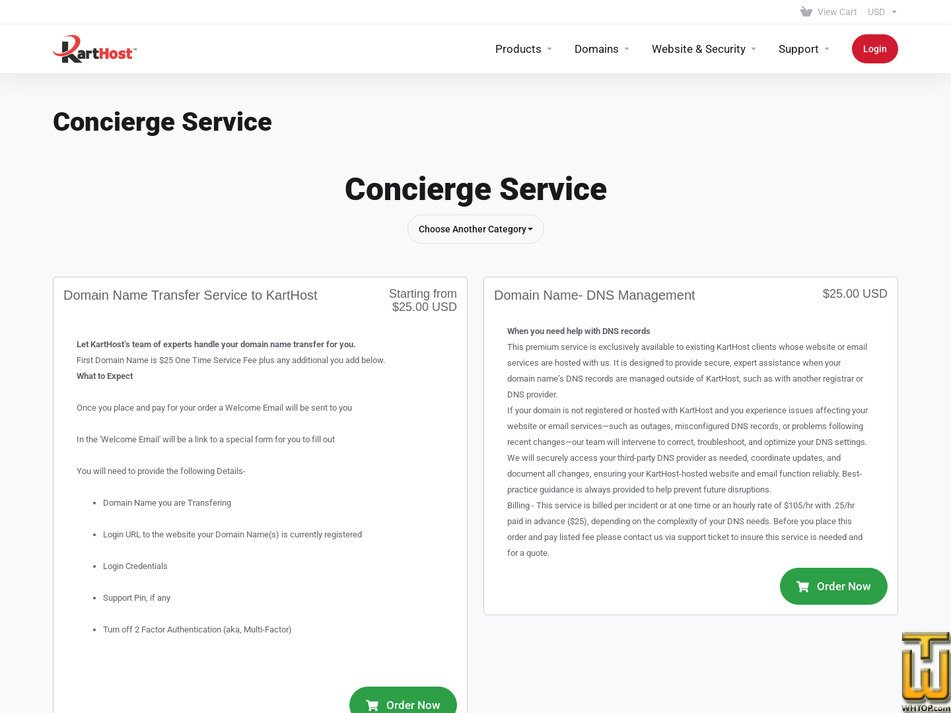Order the Domain Name- DNS Management service

[x=833, y=586]
